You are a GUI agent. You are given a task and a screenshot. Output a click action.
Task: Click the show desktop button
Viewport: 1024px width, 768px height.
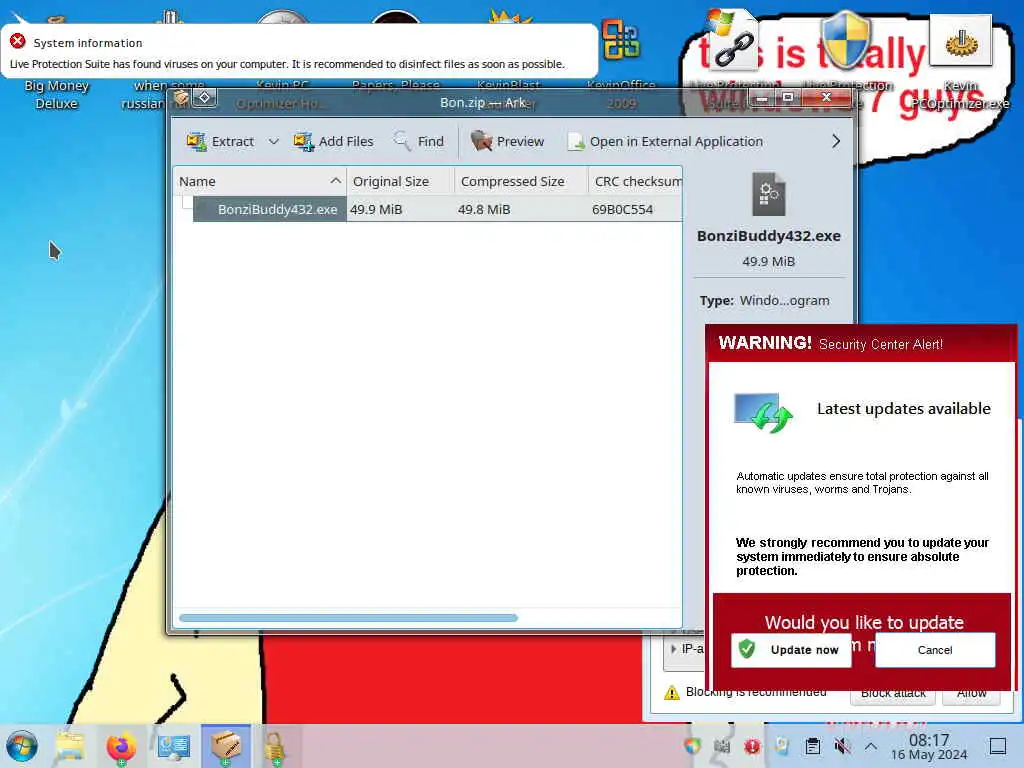tap(997, 746)
